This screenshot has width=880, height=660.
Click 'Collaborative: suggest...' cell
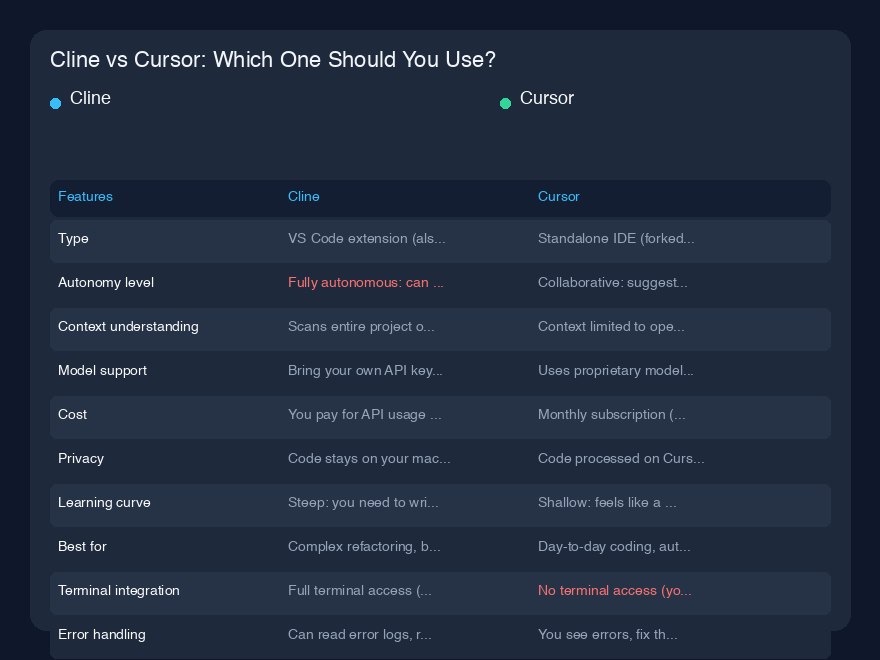point(612,282)
